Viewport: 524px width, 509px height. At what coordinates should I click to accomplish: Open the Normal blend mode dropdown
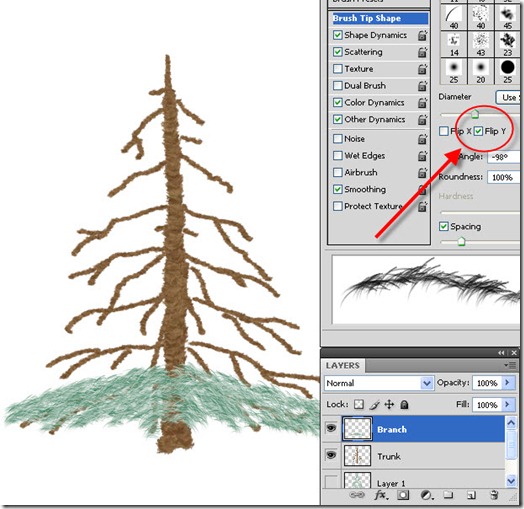379,383
